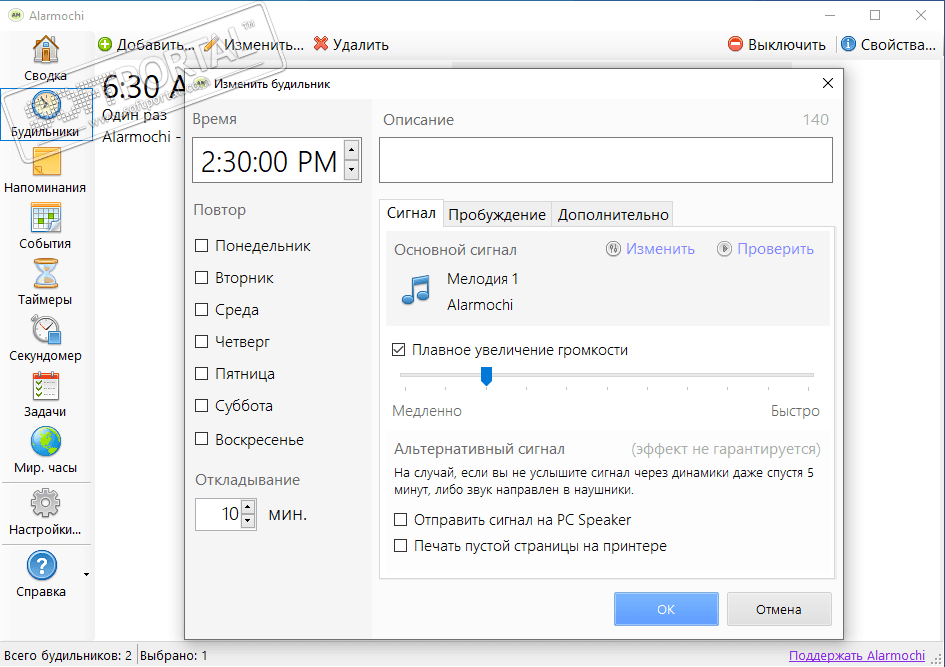Click into the Описание description field
945x667 pixels.
606,160
